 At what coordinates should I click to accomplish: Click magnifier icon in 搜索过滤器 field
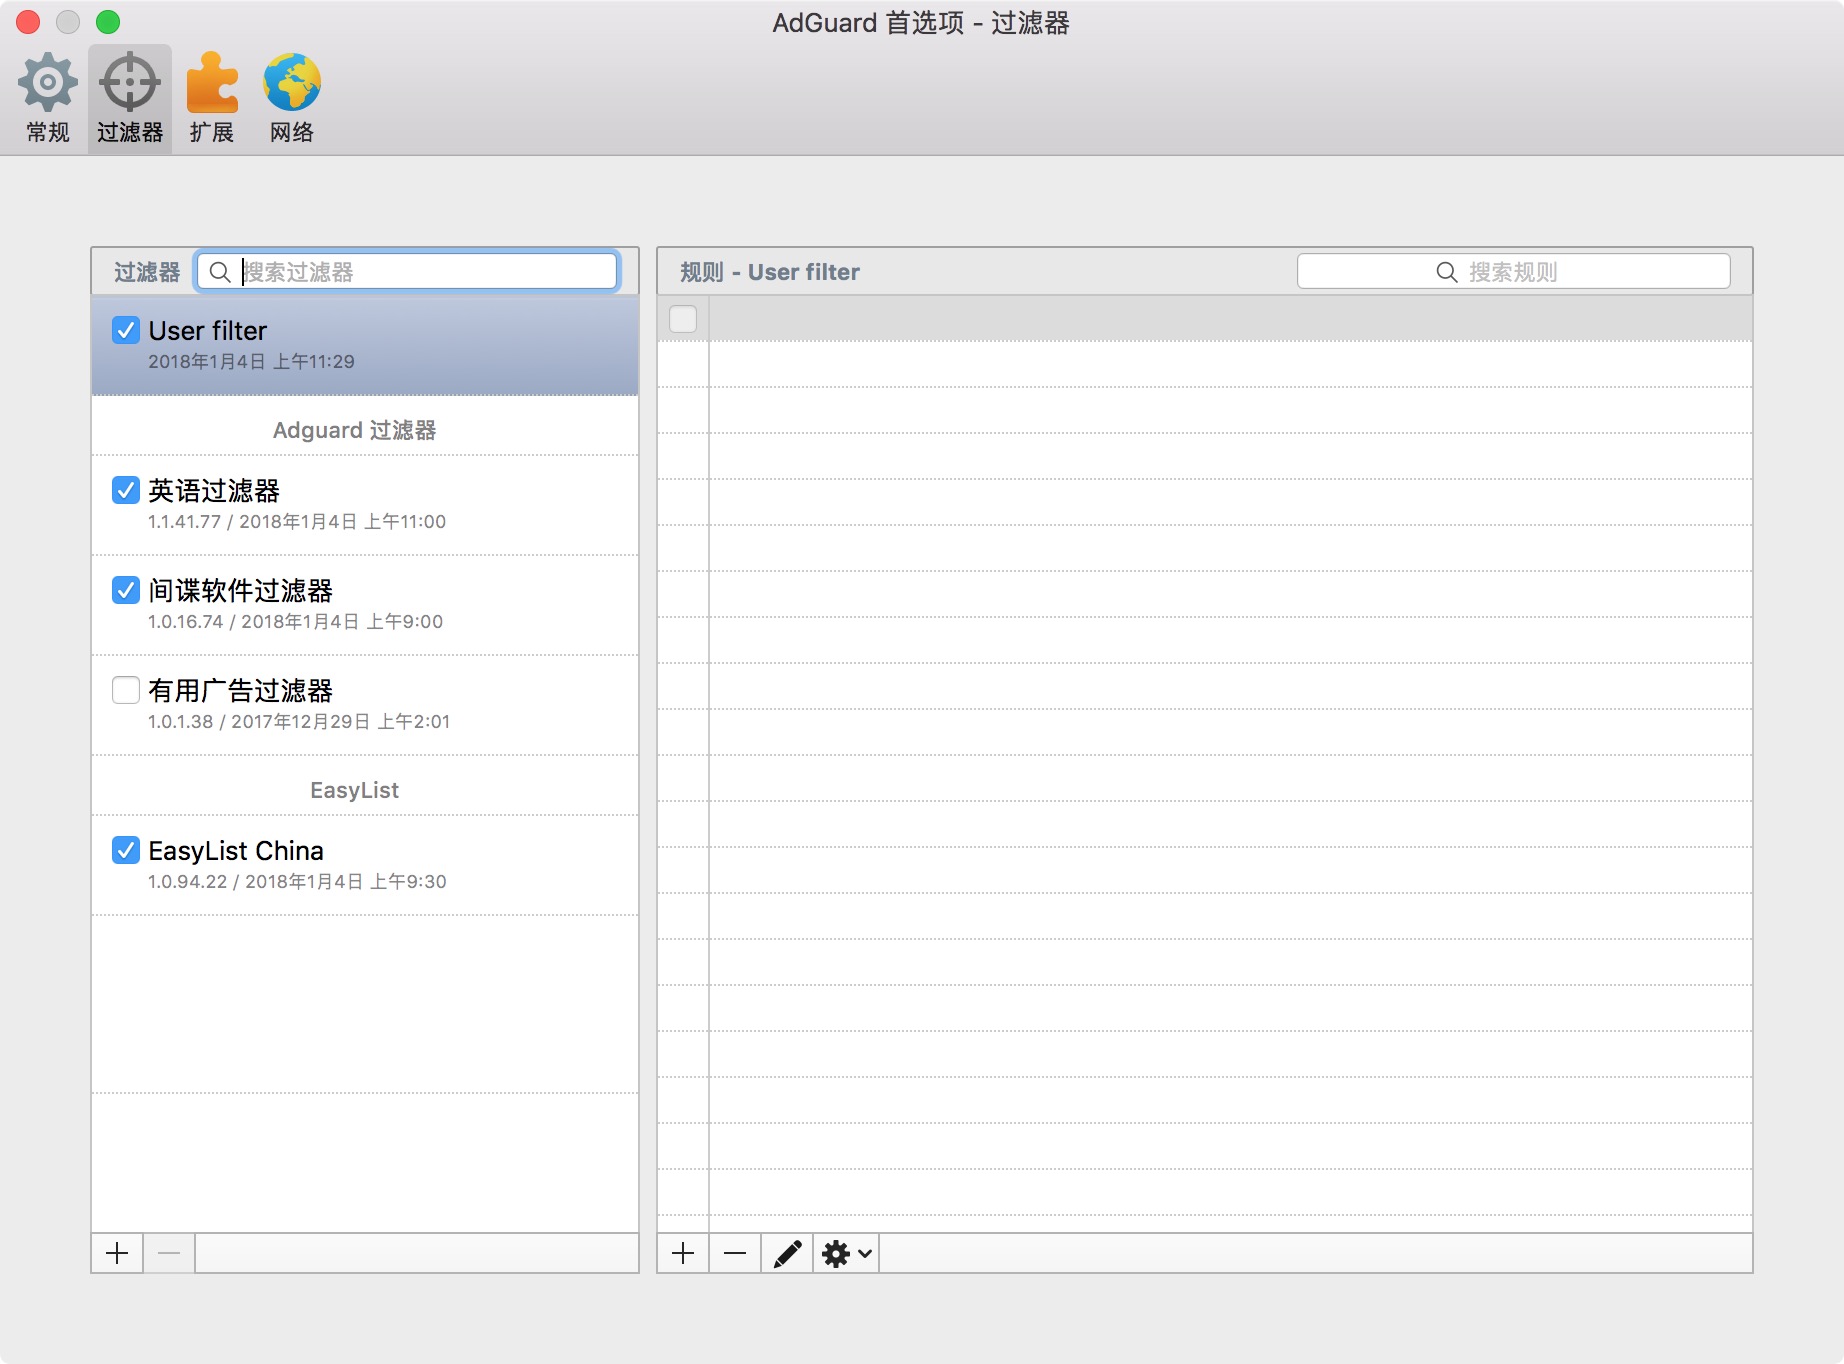point(220,272)
